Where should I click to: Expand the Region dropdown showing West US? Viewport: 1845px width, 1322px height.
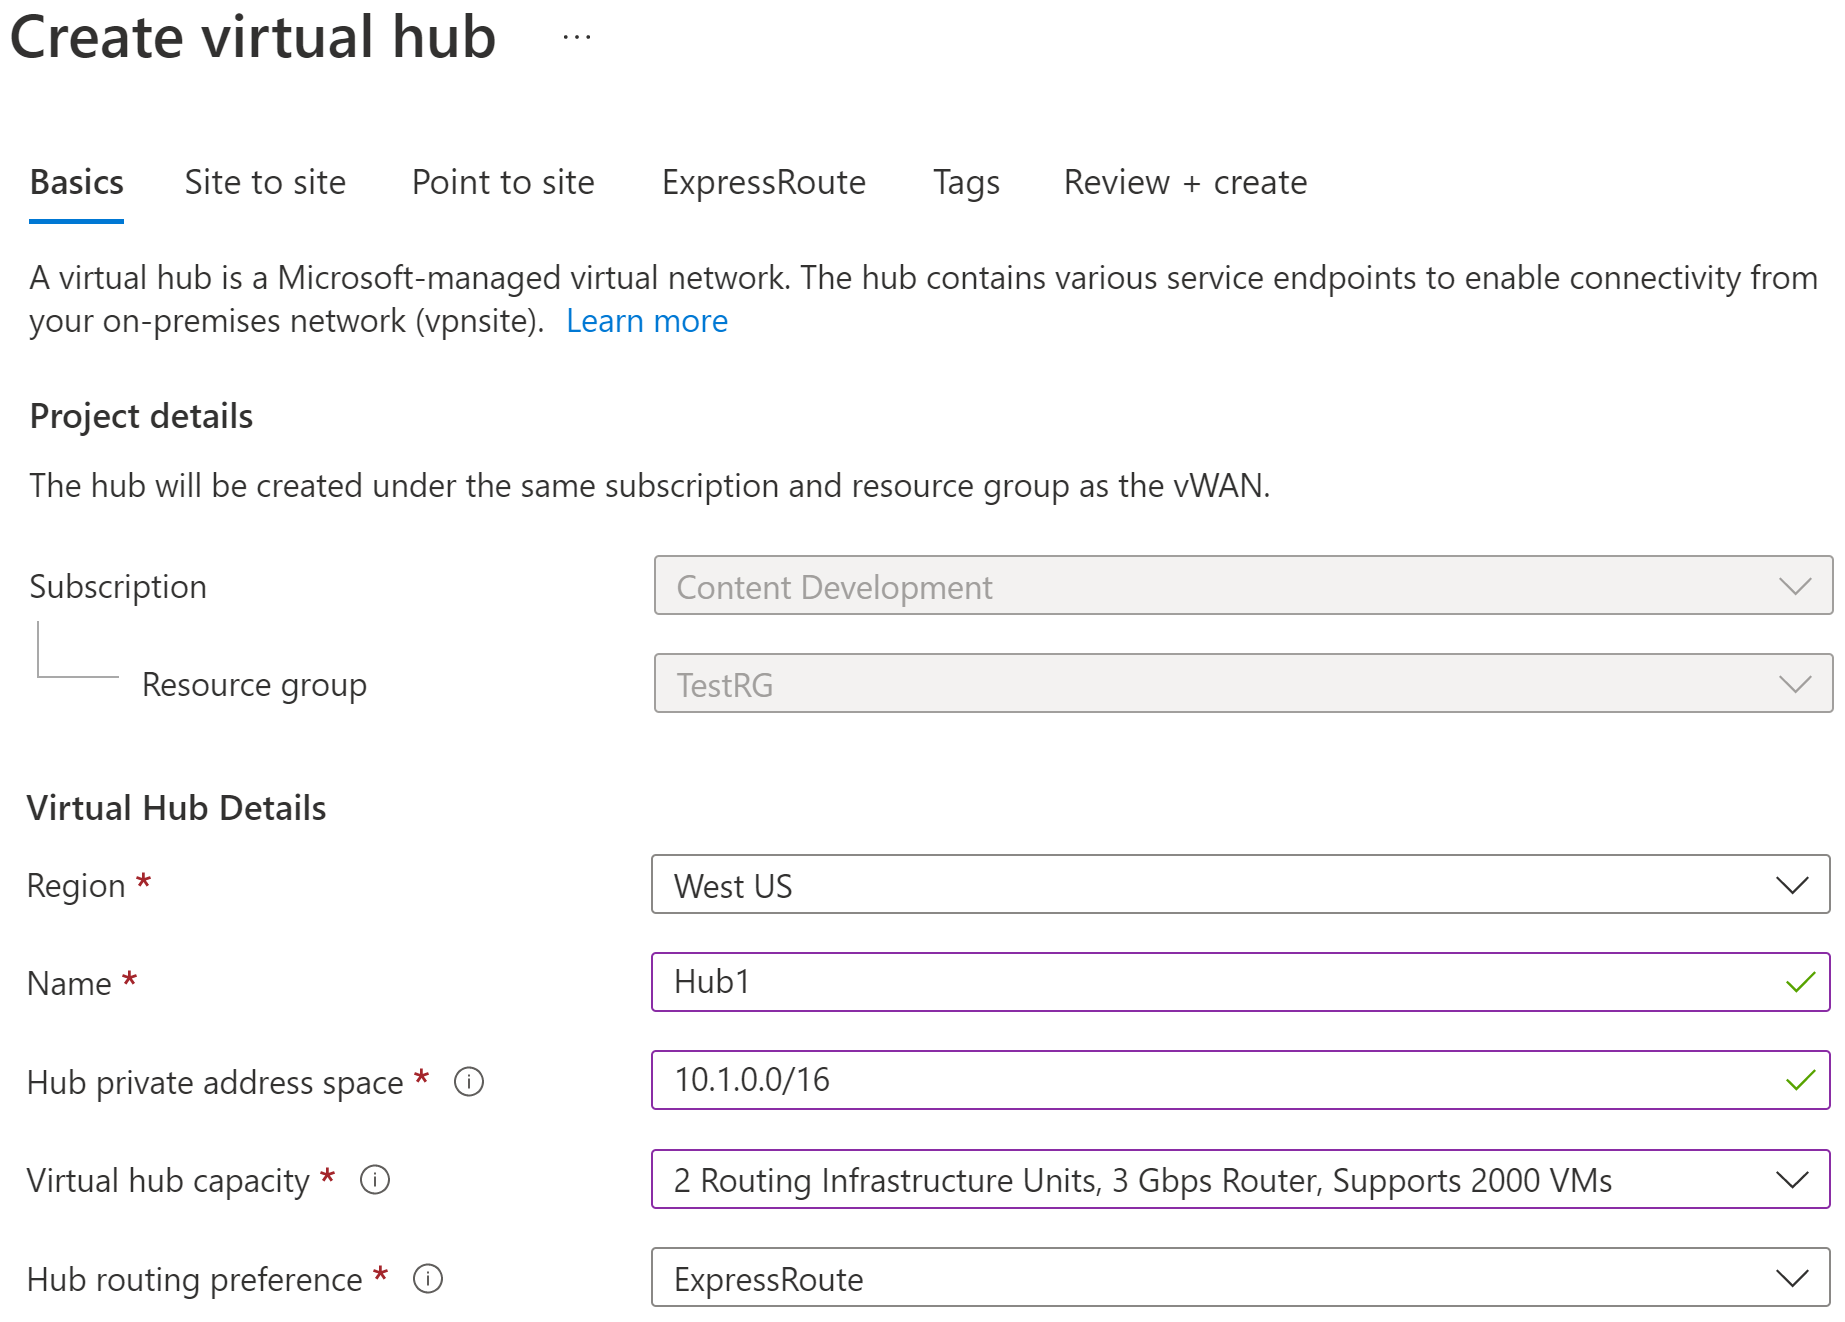pos(1789,885)
